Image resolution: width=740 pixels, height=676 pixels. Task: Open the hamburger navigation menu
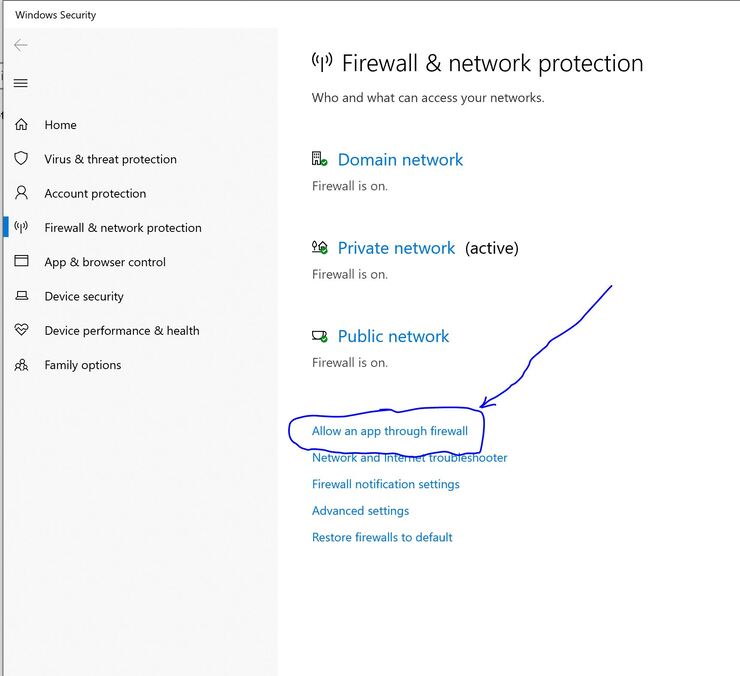point(21,83)
